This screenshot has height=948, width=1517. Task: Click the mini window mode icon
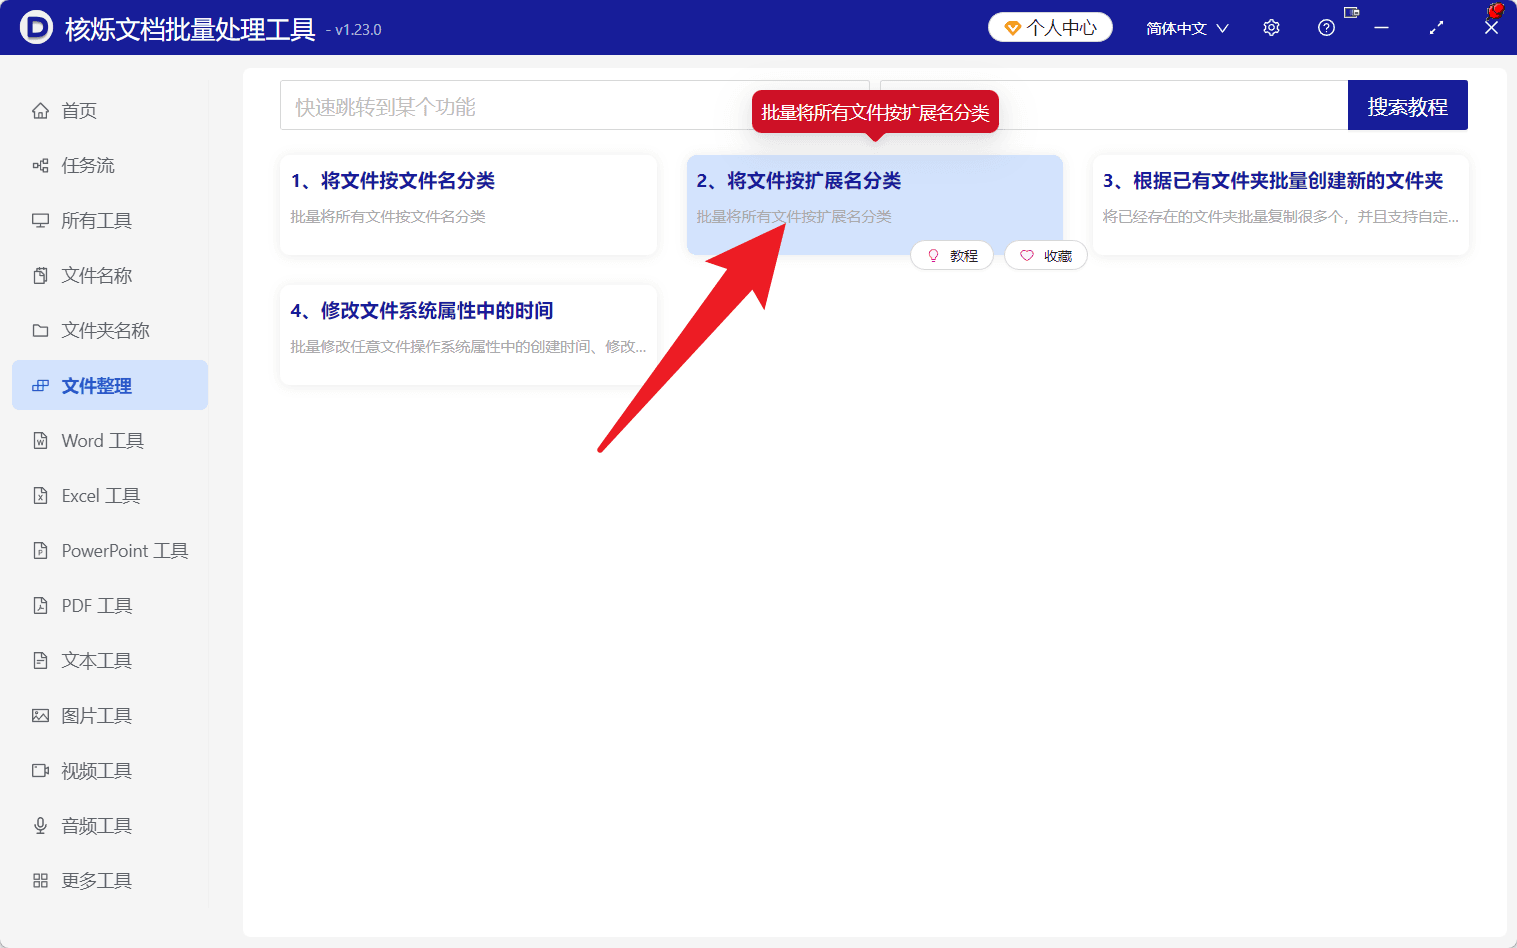point(1351,12)
